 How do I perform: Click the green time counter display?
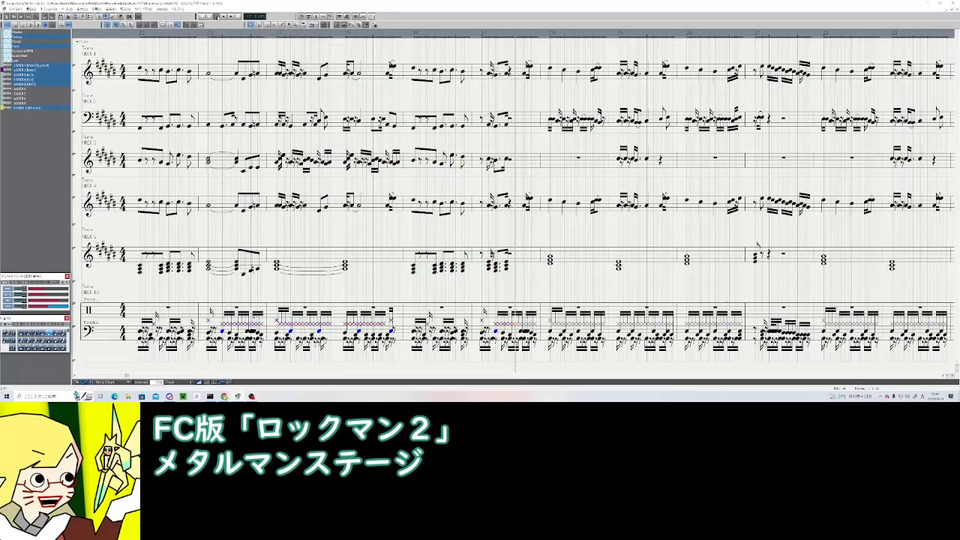coord(255,17)
